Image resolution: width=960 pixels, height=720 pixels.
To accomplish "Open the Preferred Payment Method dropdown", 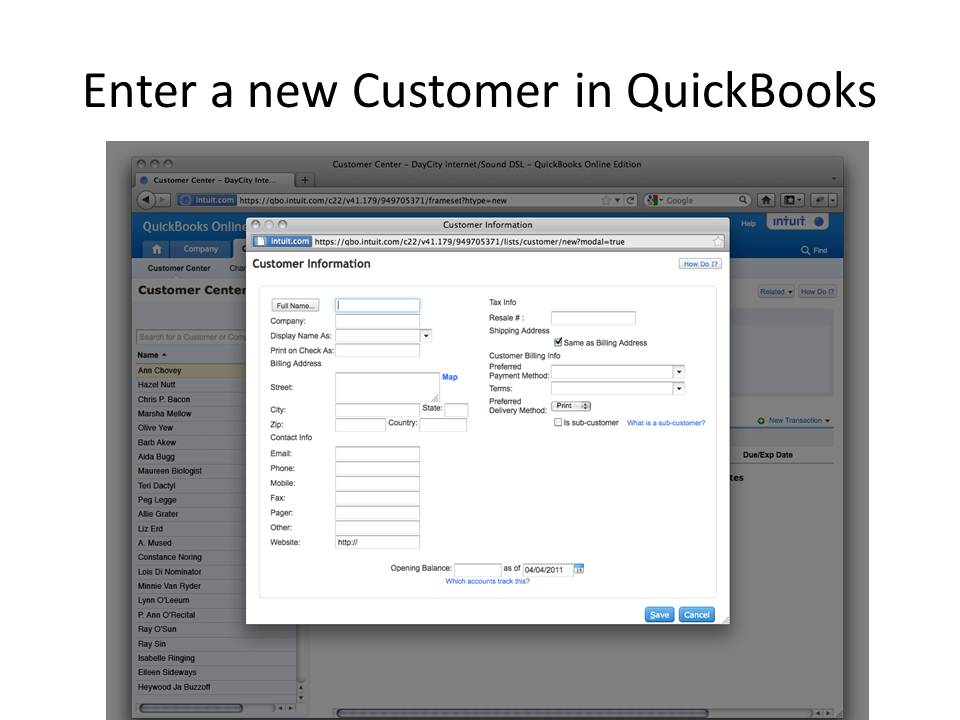I will (678, 372).
